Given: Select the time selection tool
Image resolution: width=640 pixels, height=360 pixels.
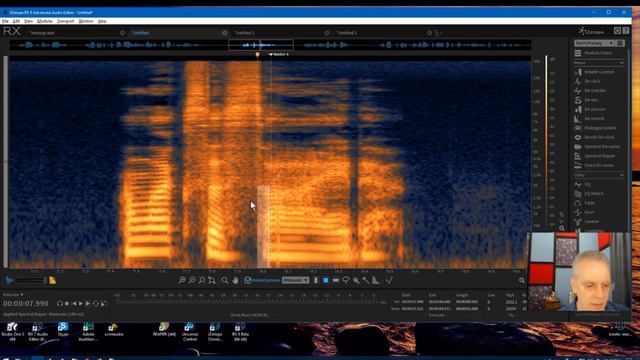Looking at the screenshot, I should point(316,280).
